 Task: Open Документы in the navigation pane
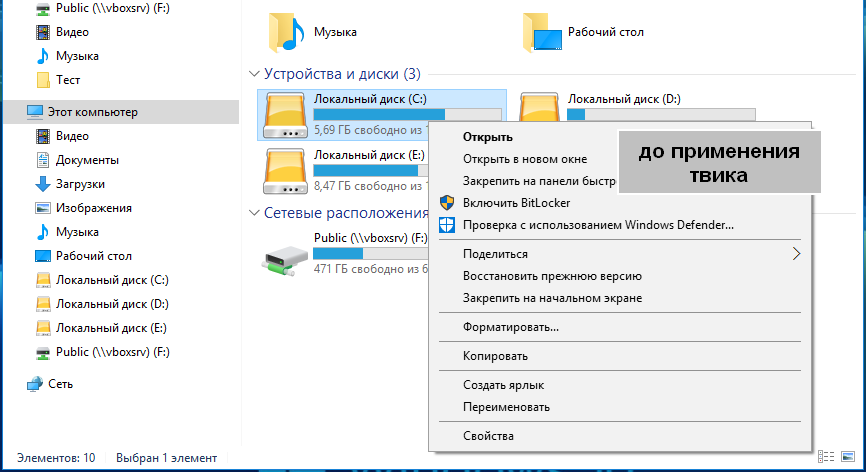pos(87,160)
